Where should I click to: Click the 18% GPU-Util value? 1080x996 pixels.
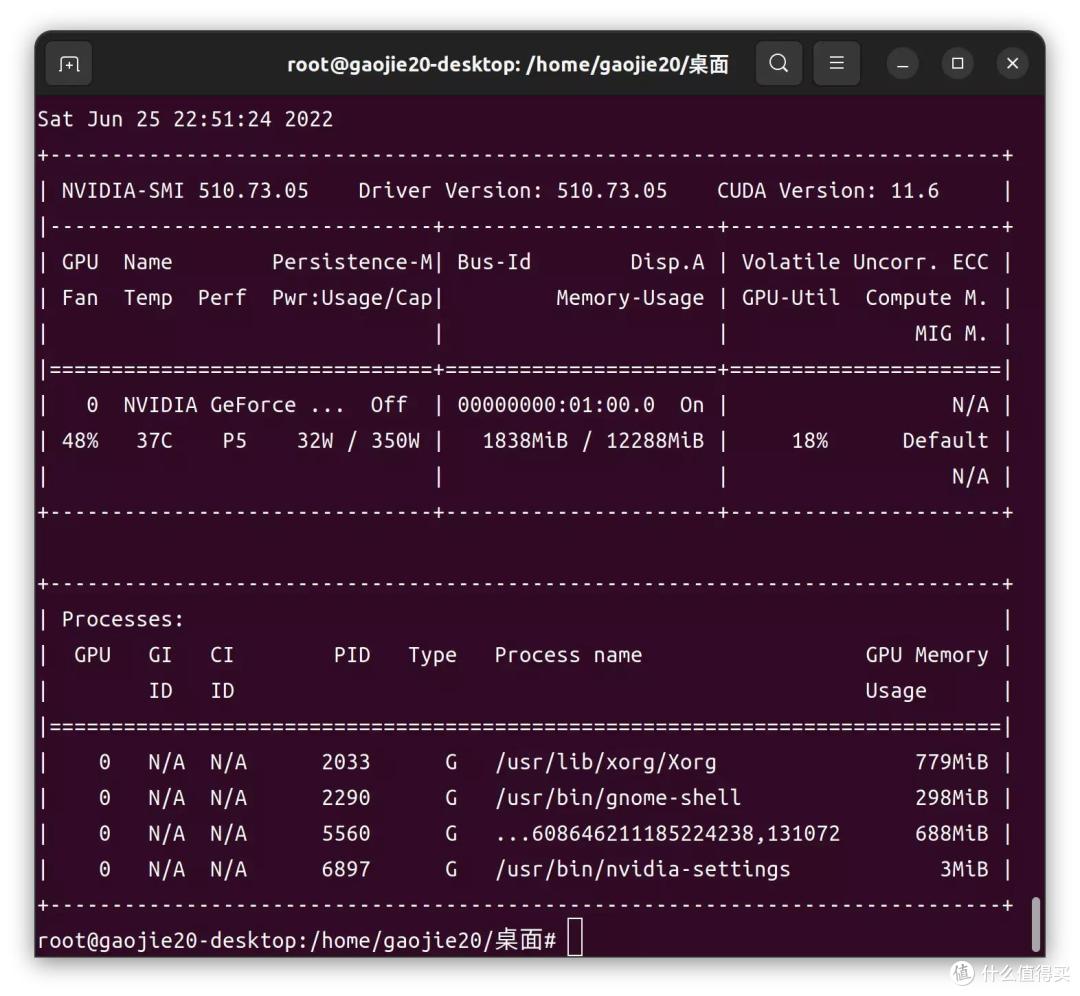point(809,441)
